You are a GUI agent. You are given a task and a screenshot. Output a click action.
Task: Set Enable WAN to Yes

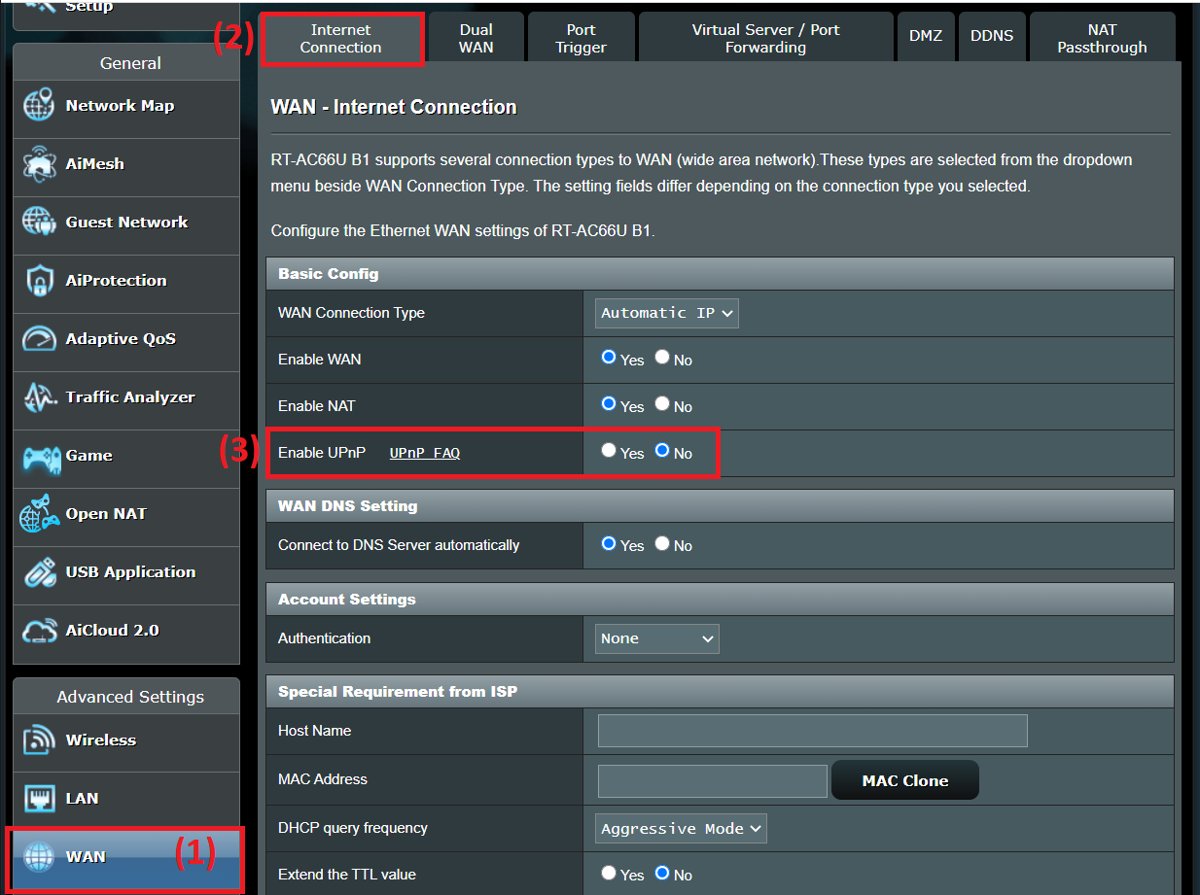point(608,357)
